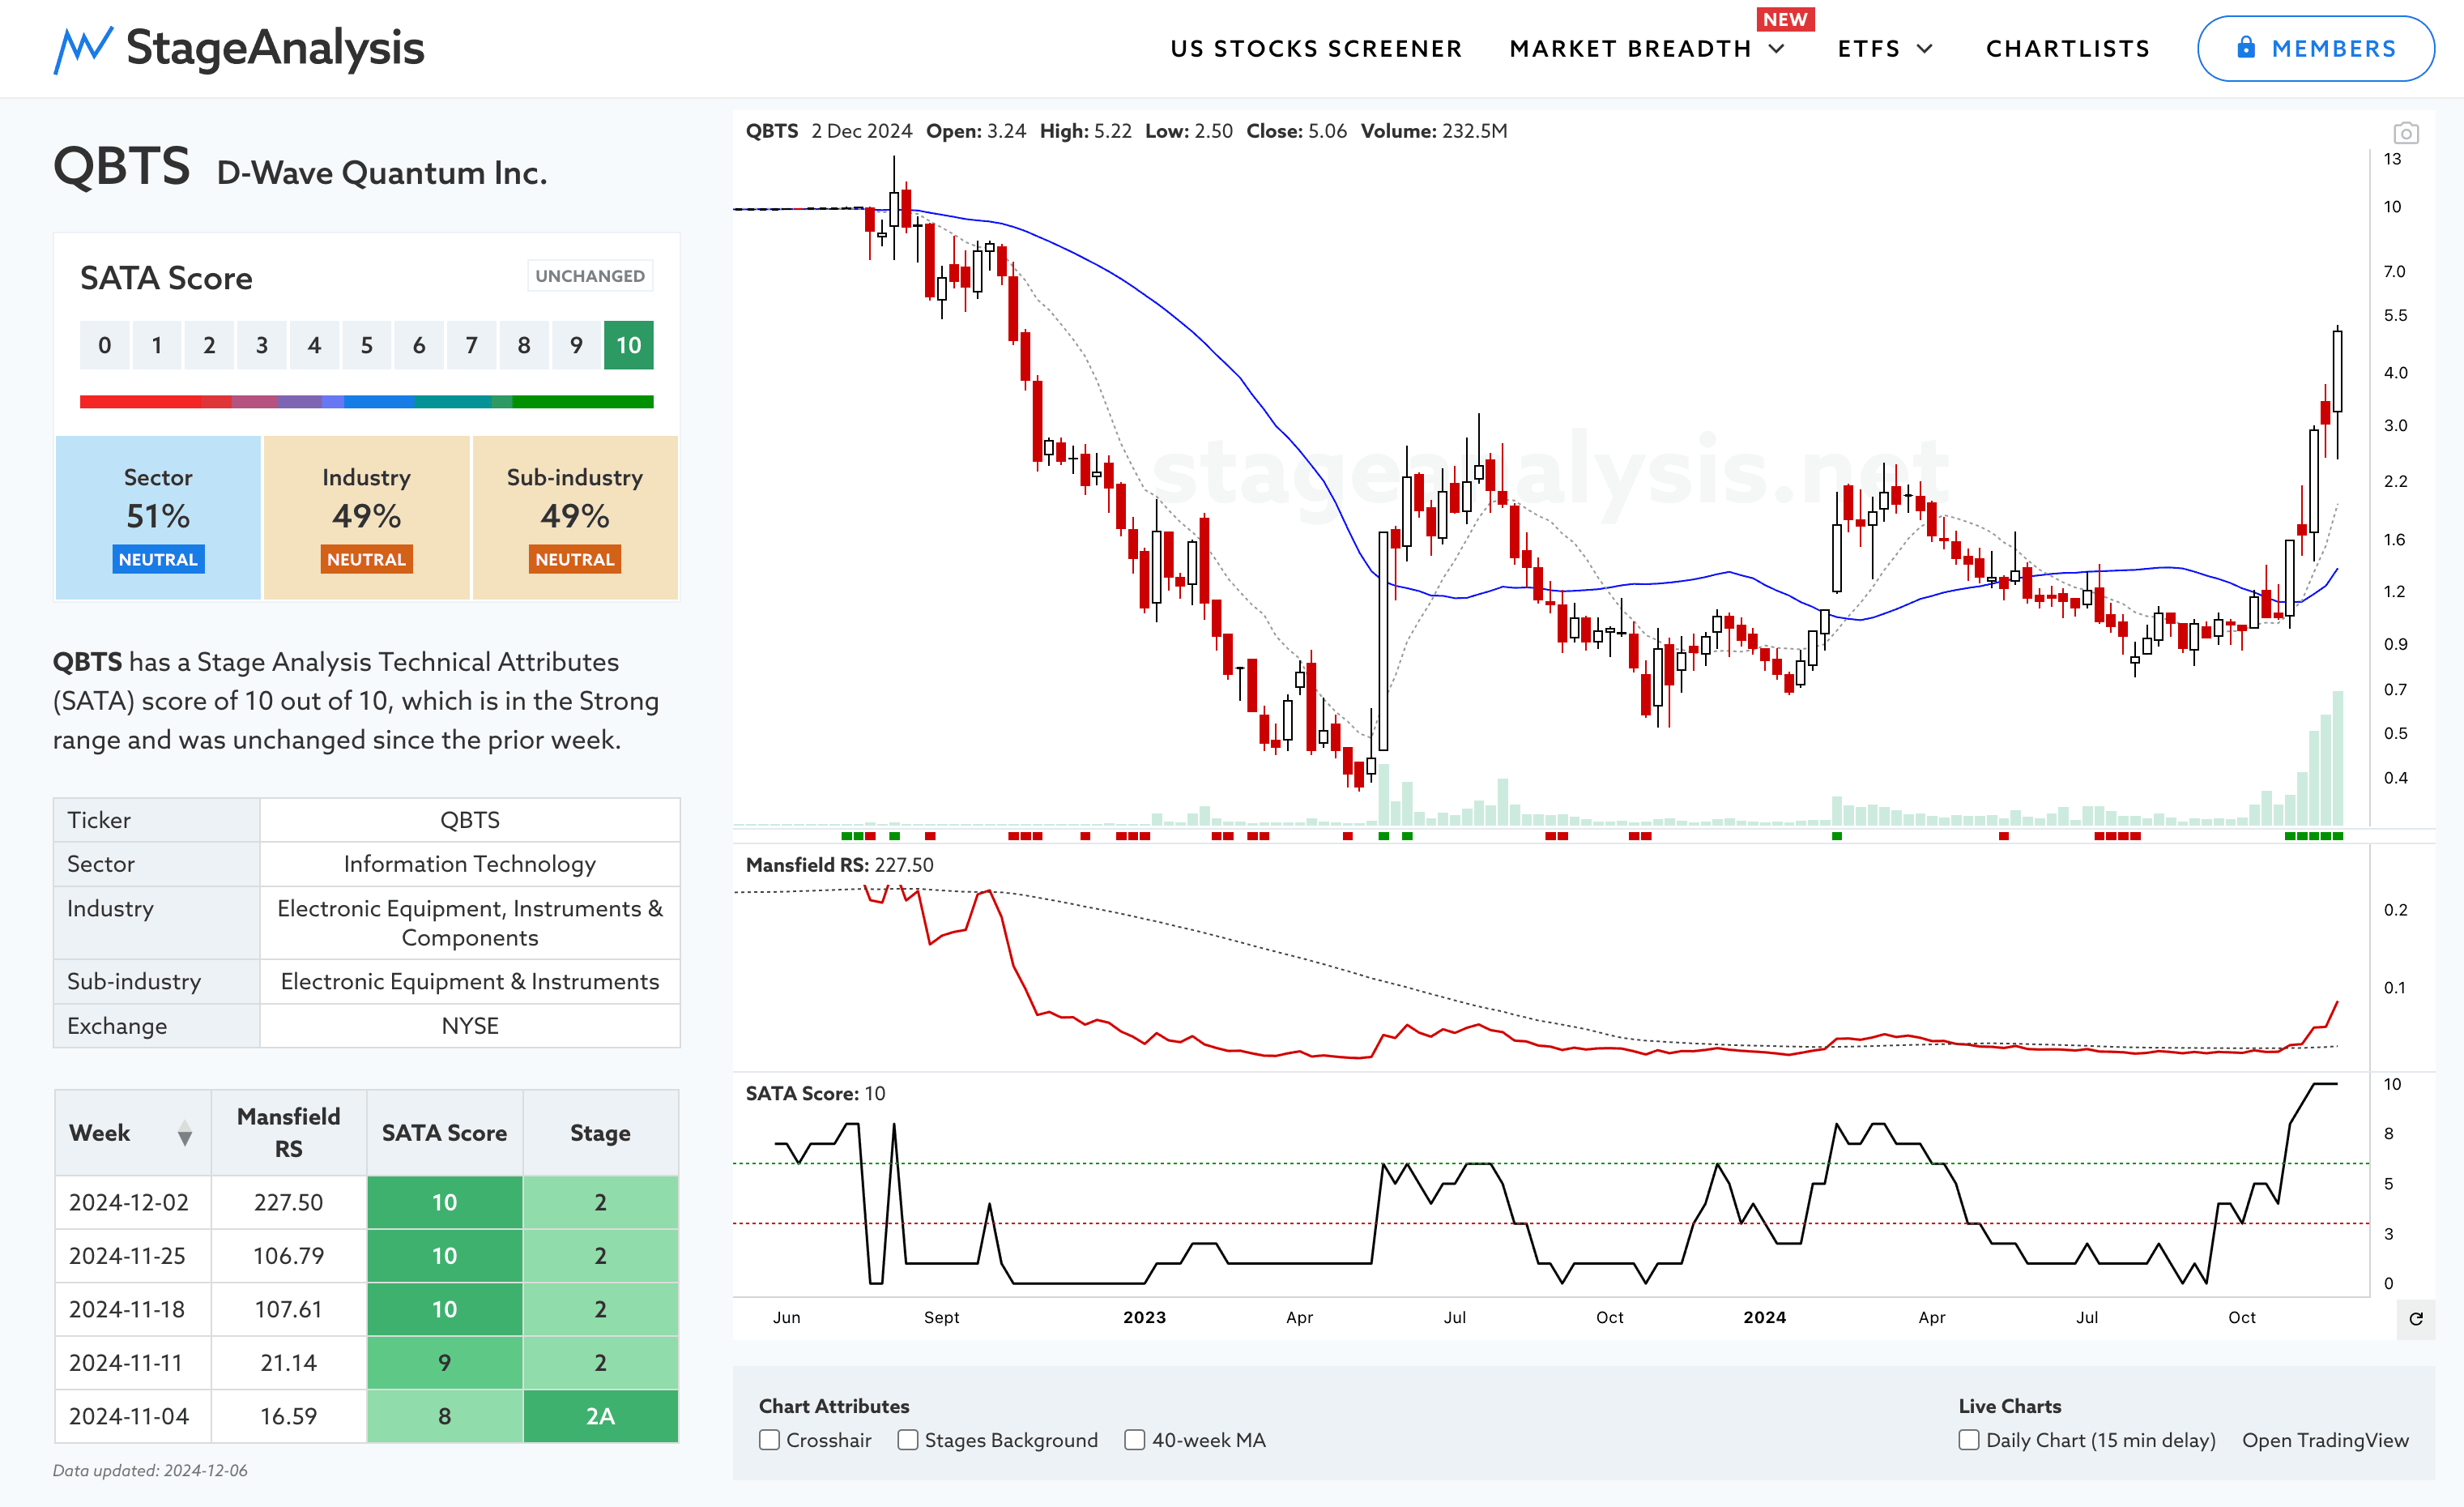
Task: Click the Stage column header
Action: pos(600,1133)
